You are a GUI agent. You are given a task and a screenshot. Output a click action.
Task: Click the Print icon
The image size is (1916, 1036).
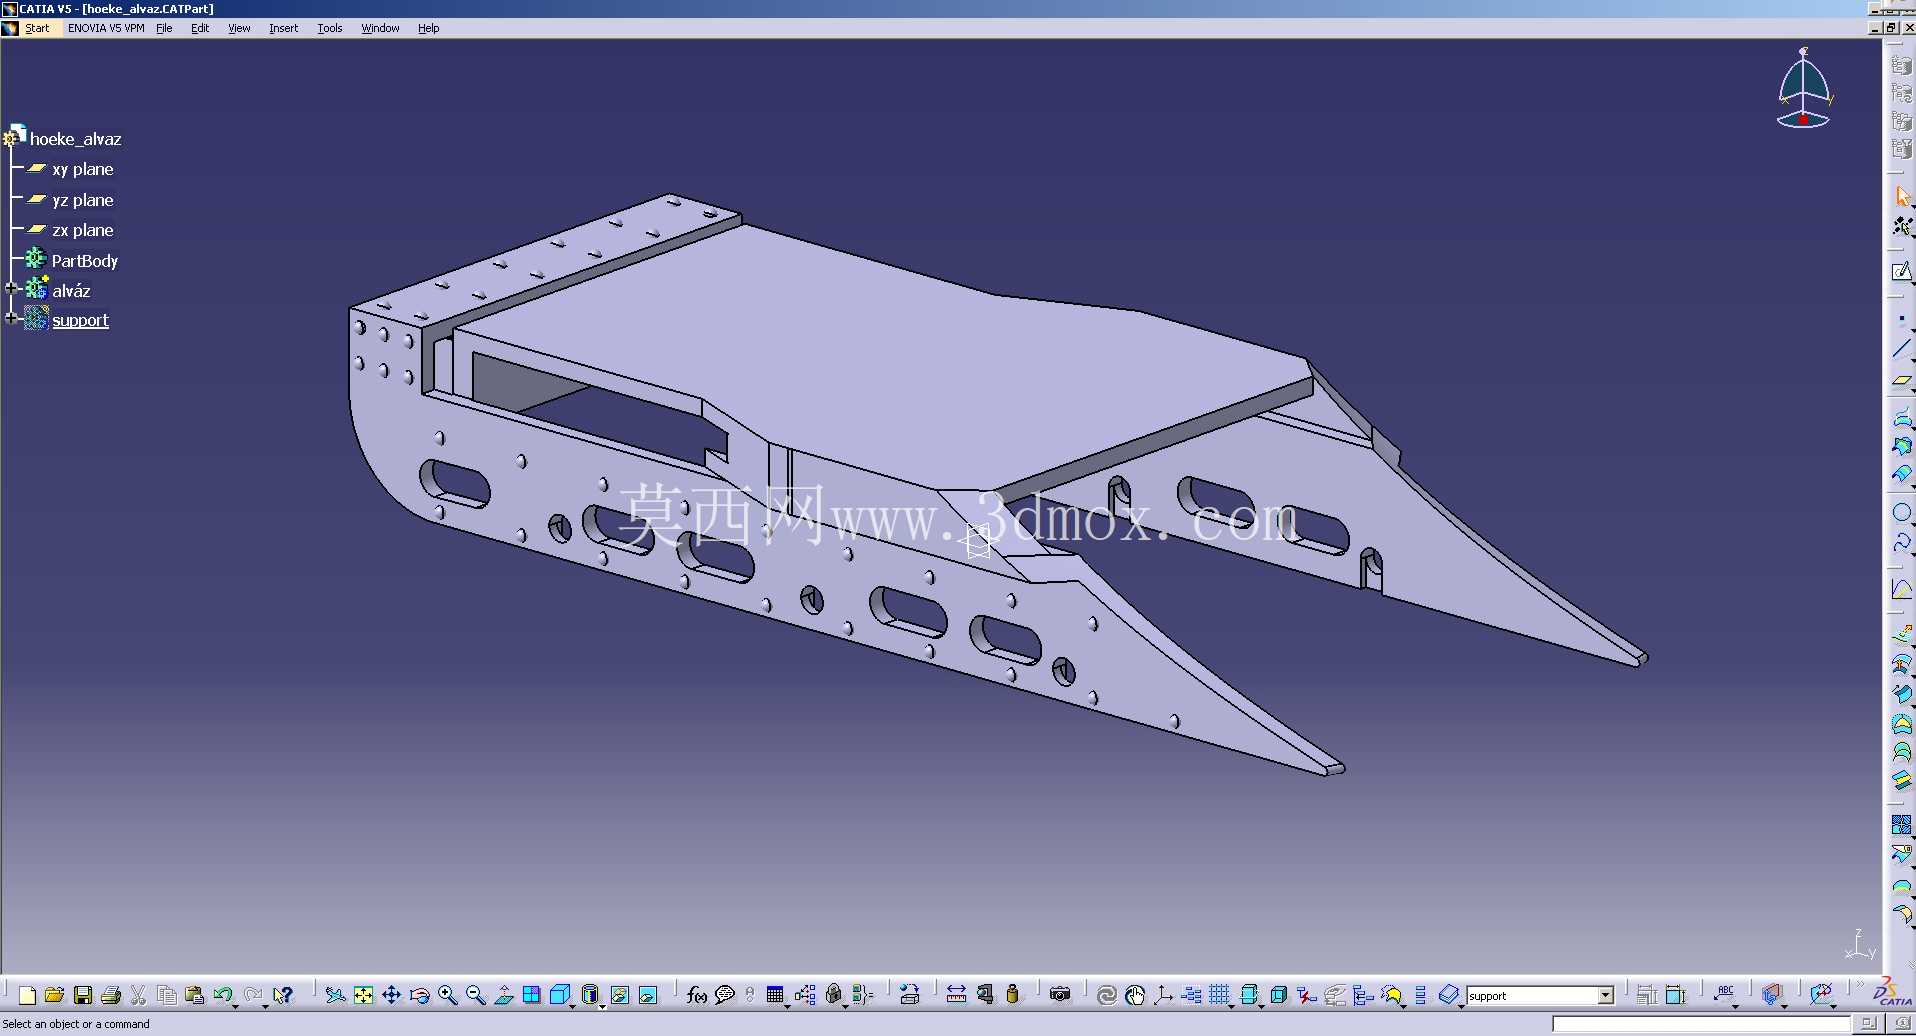point(111,995)
